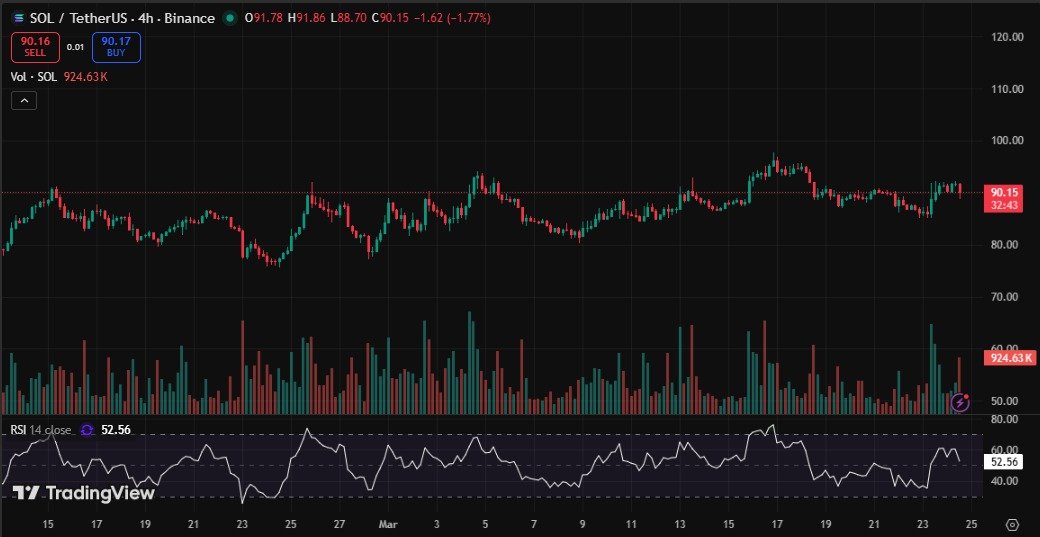Click the 23 date label left of 25

924,524
